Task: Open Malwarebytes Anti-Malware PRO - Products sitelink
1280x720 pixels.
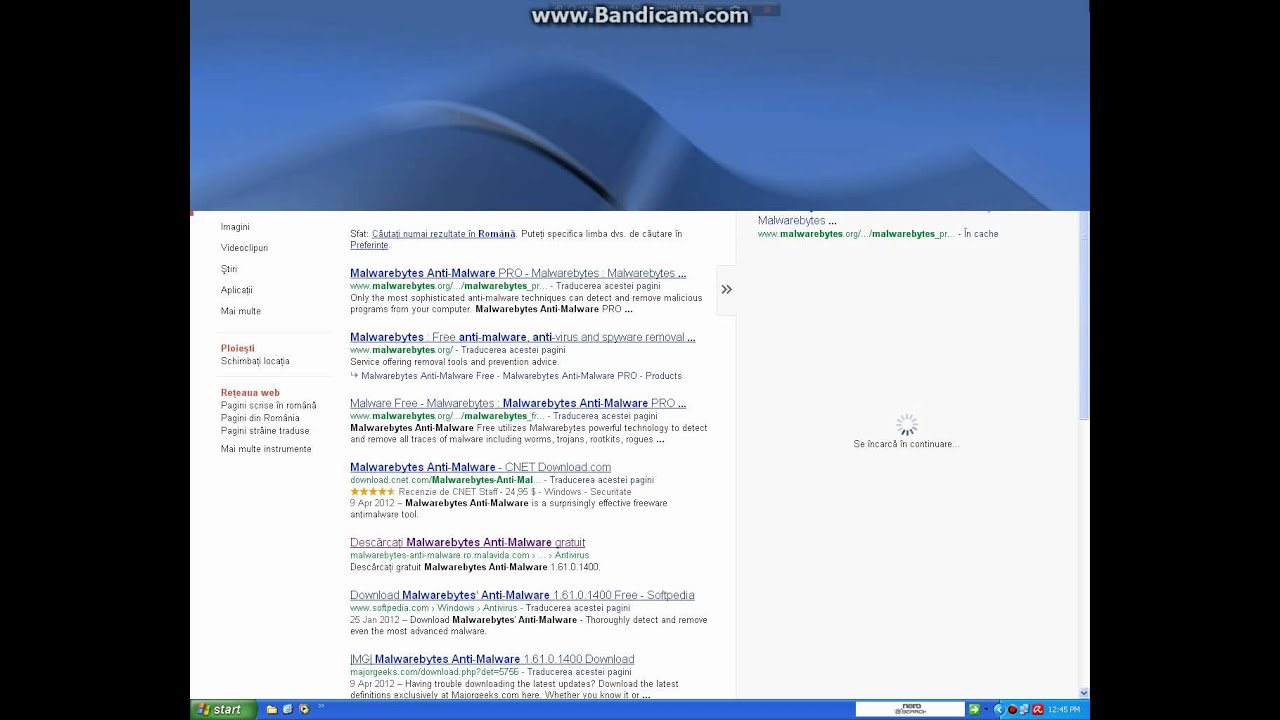Action: (592, 376)
